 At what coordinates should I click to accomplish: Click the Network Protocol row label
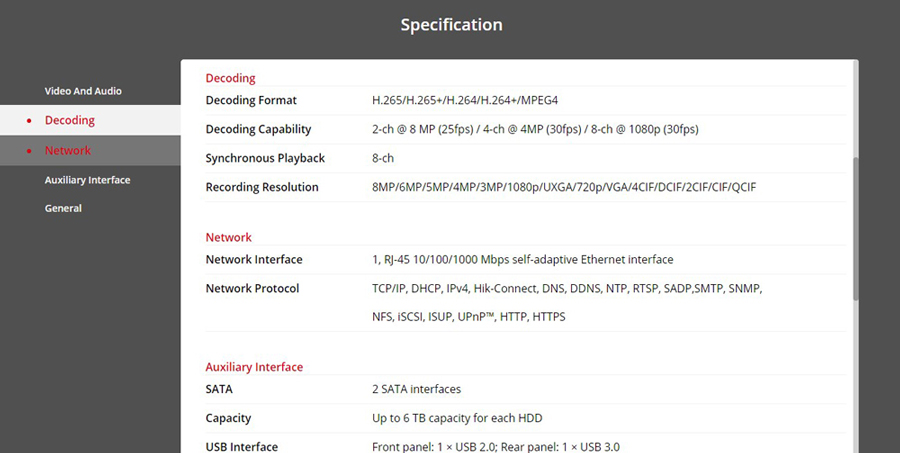(252, 288)
